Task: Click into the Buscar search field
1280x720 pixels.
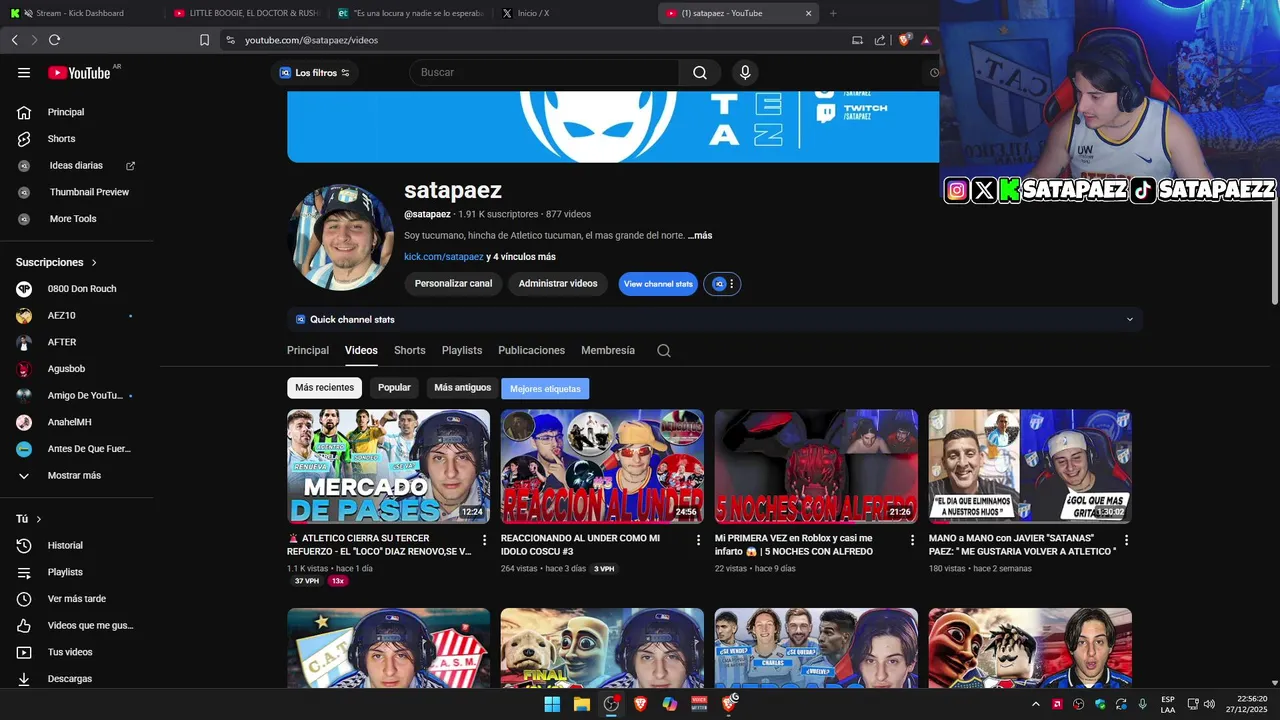Action: (544, 72)
